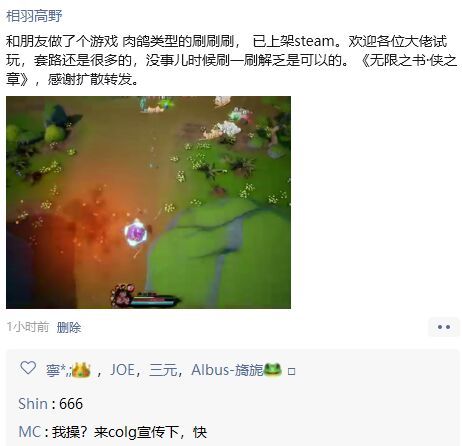The image size is (462, 446).
Task: Open poster name 相羽高野
Action: [34, 16]
